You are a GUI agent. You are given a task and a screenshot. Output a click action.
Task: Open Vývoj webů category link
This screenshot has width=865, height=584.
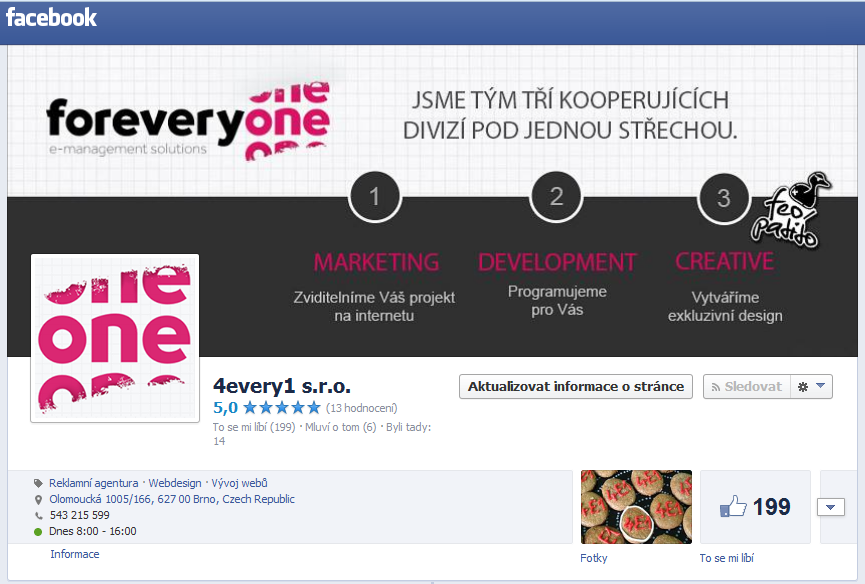[239, 483]
